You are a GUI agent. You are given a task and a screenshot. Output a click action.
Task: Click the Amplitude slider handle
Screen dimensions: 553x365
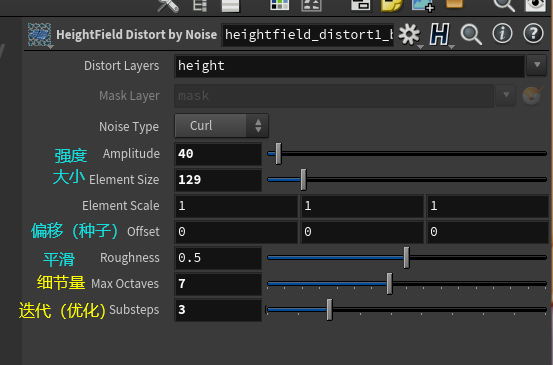tap(278, 154)
